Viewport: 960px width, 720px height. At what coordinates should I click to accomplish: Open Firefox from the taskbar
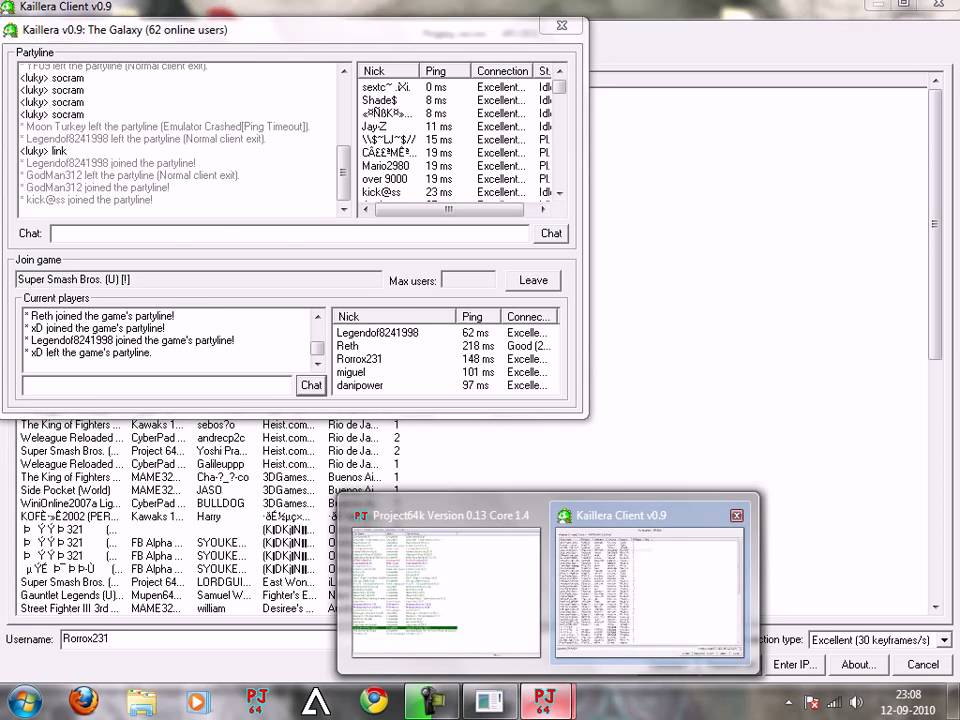pos(83,702)
